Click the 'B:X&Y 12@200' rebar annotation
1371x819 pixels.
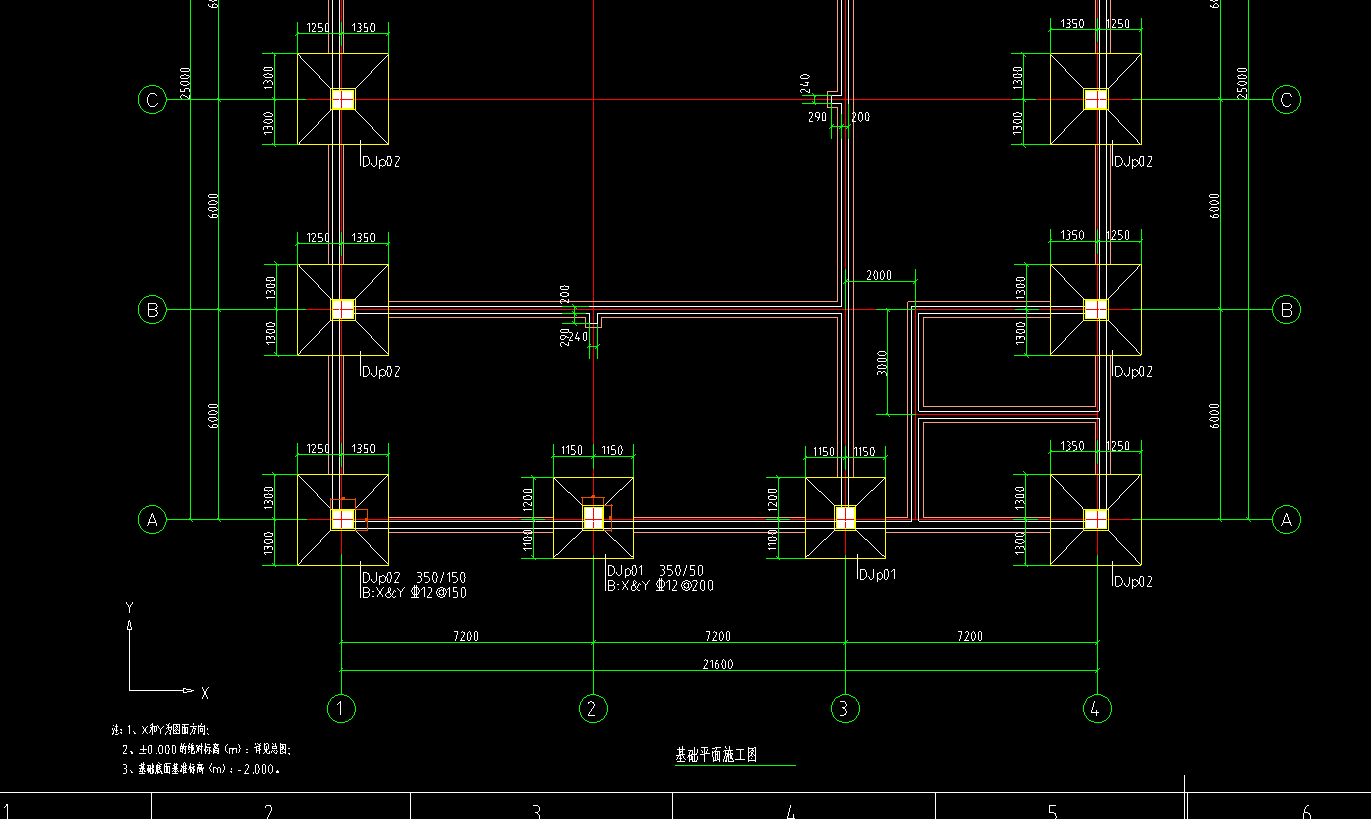[x=660, y=586]
